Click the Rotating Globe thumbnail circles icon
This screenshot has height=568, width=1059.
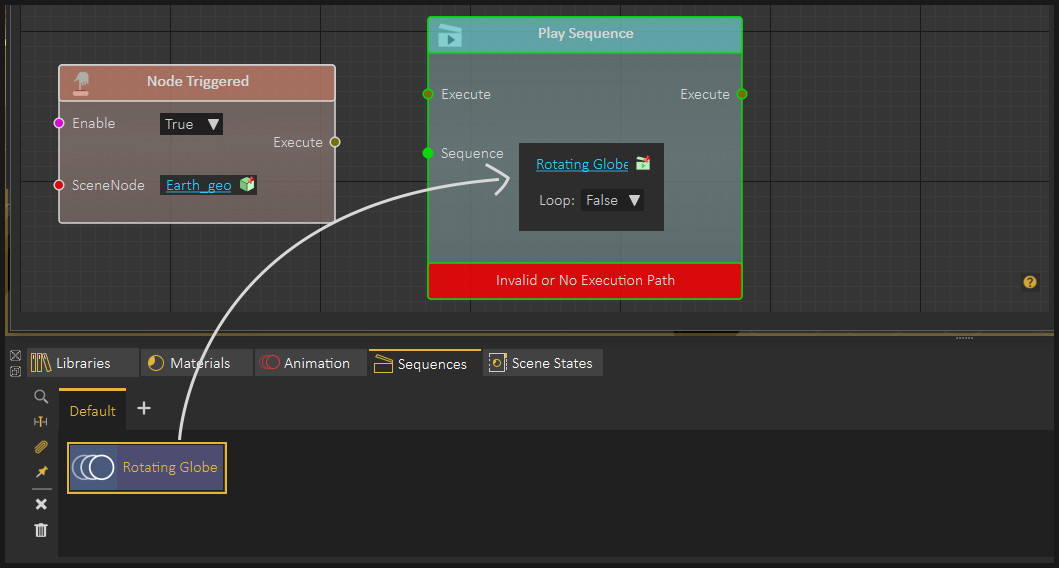pos(93,467)
